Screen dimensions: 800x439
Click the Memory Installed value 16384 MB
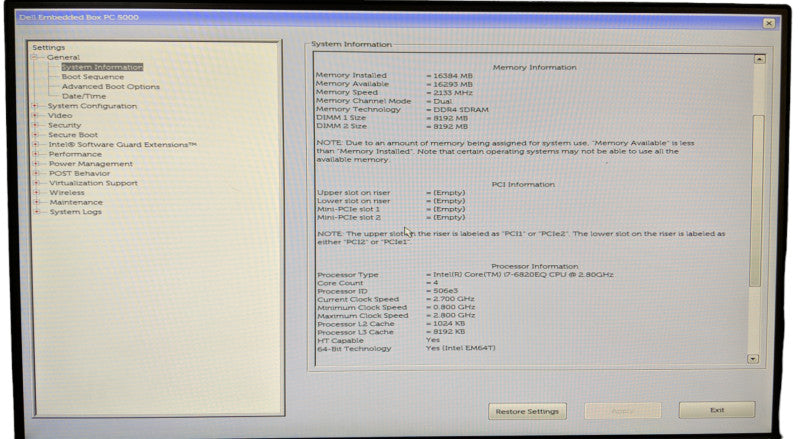[x=453, y=76]
